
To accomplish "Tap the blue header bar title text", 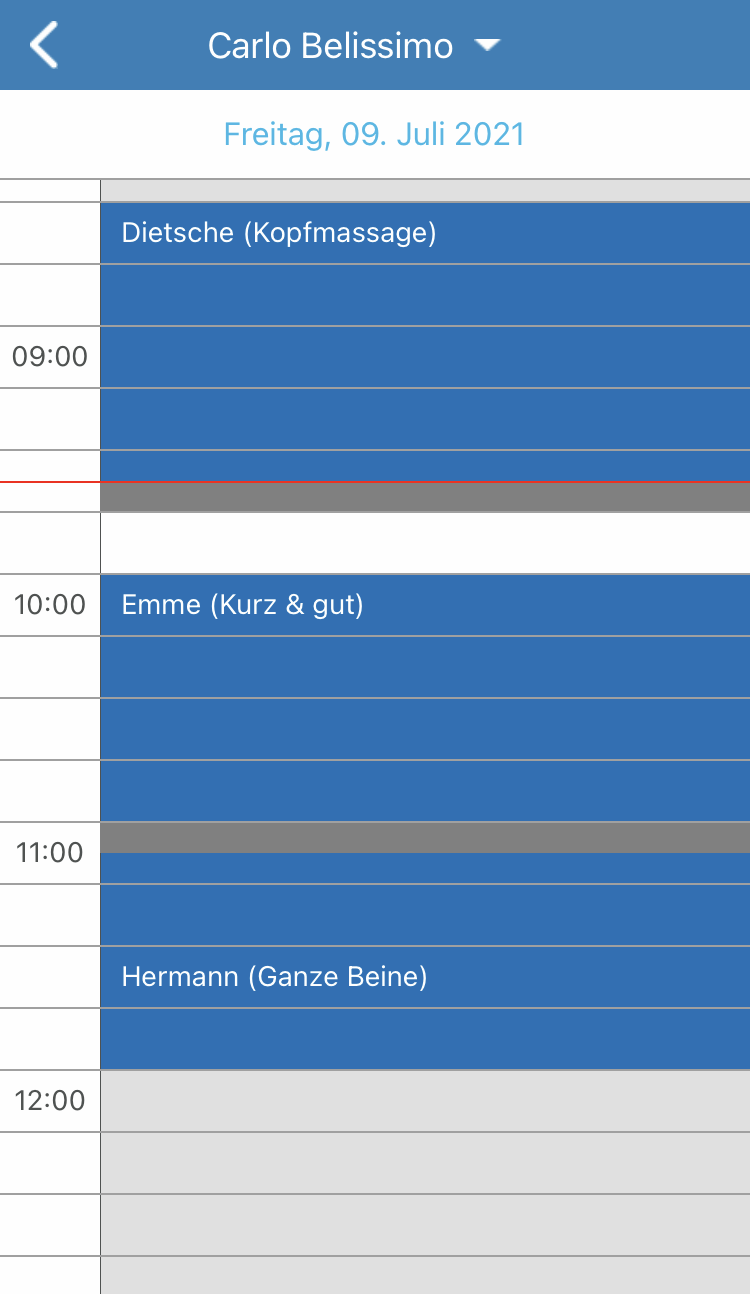I will point(330,46).
